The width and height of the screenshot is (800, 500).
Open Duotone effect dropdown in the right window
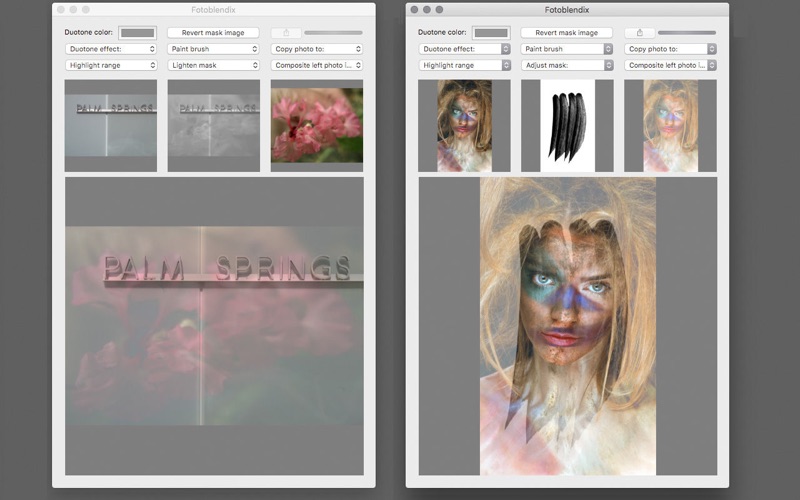(x=464, y=49)
